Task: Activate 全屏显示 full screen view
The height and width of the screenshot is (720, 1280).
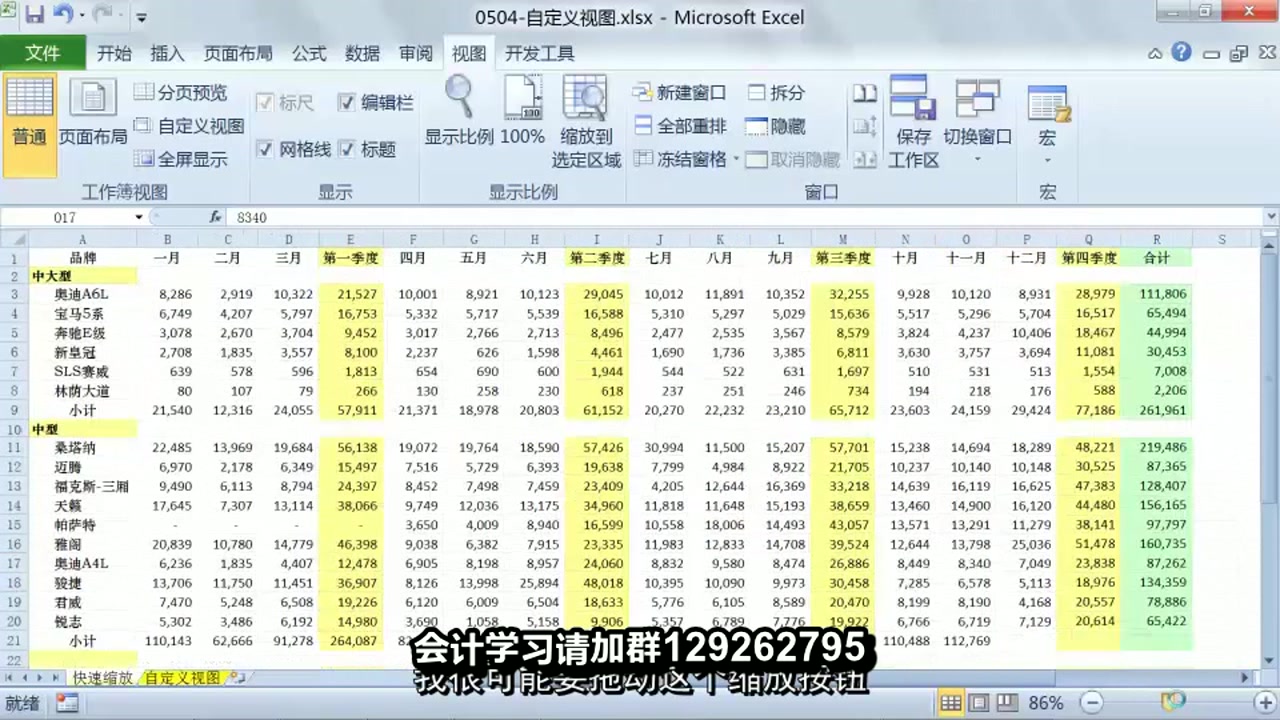Action: [181, 159]
